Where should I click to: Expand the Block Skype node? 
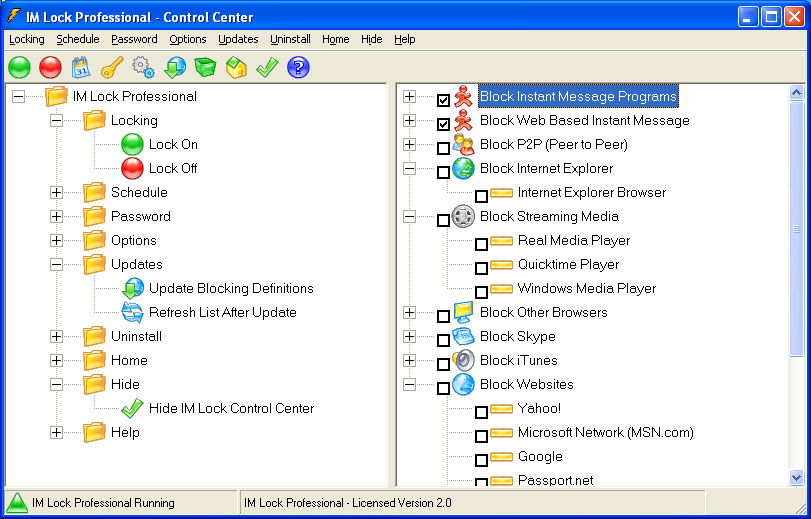pos(409,336)
